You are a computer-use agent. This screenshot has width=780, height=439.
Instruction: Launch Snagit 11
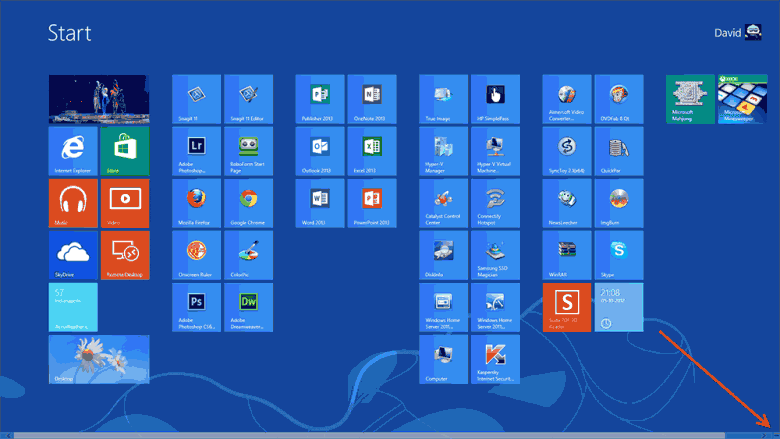pos(196,99)
